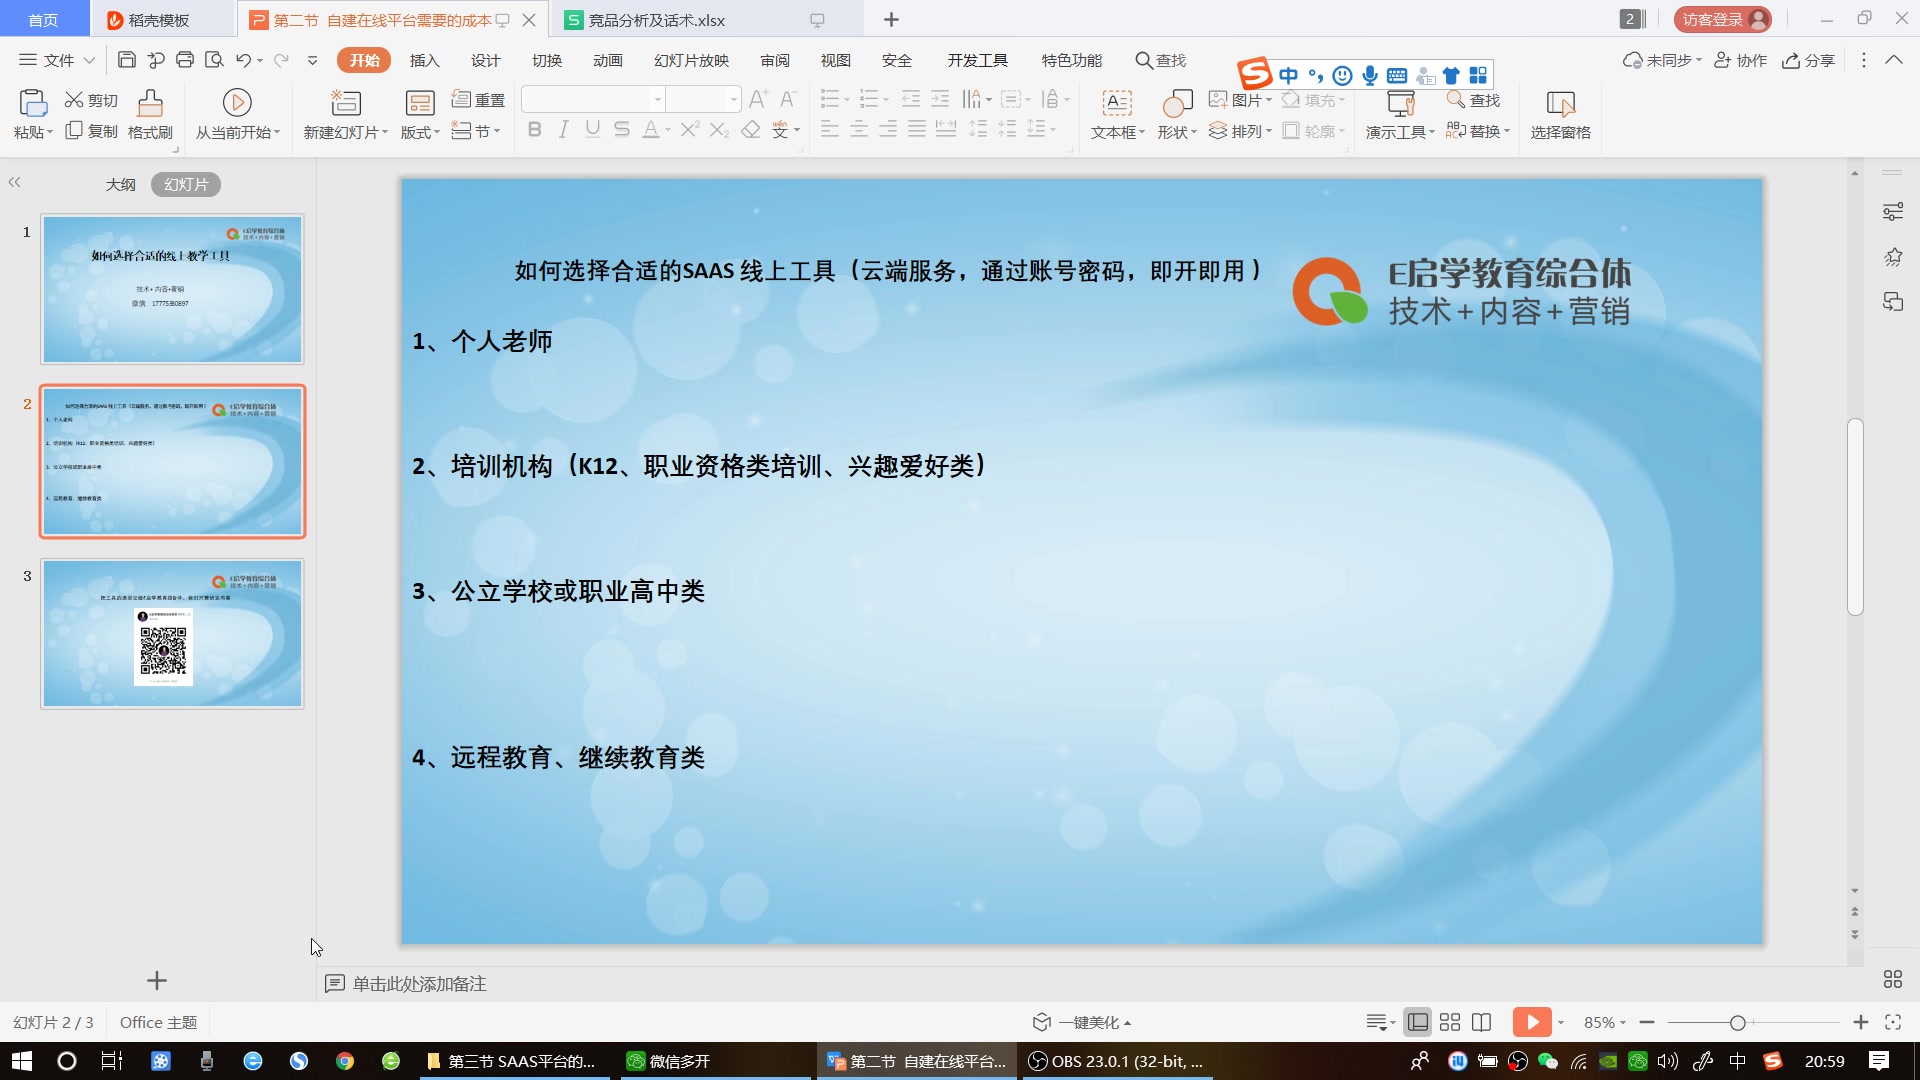
Task: Open the Insert menu tab
Action: click(x=426, y=61)
